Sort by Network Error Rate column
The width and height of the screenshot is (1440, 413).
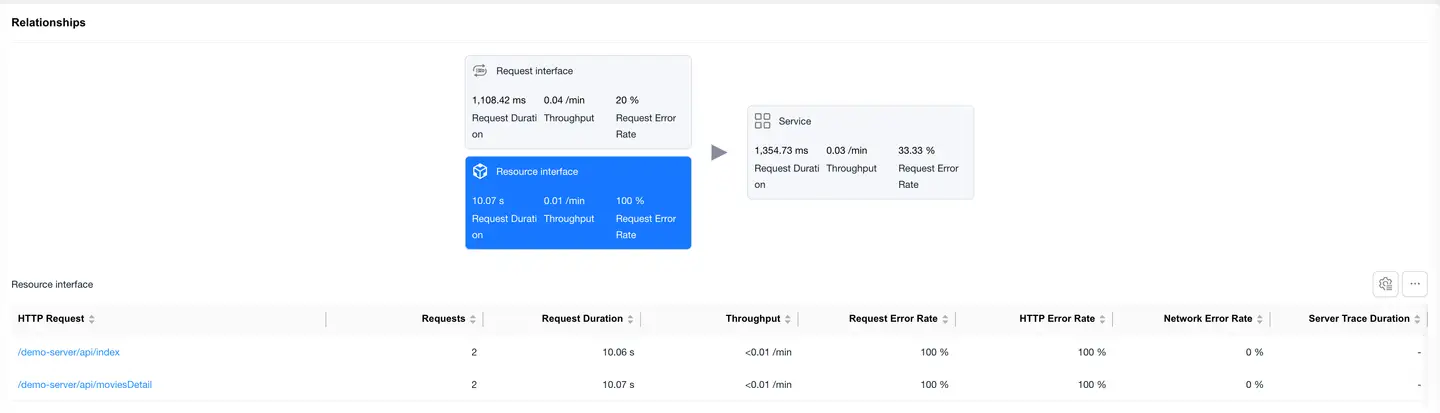pos(1260,319)
